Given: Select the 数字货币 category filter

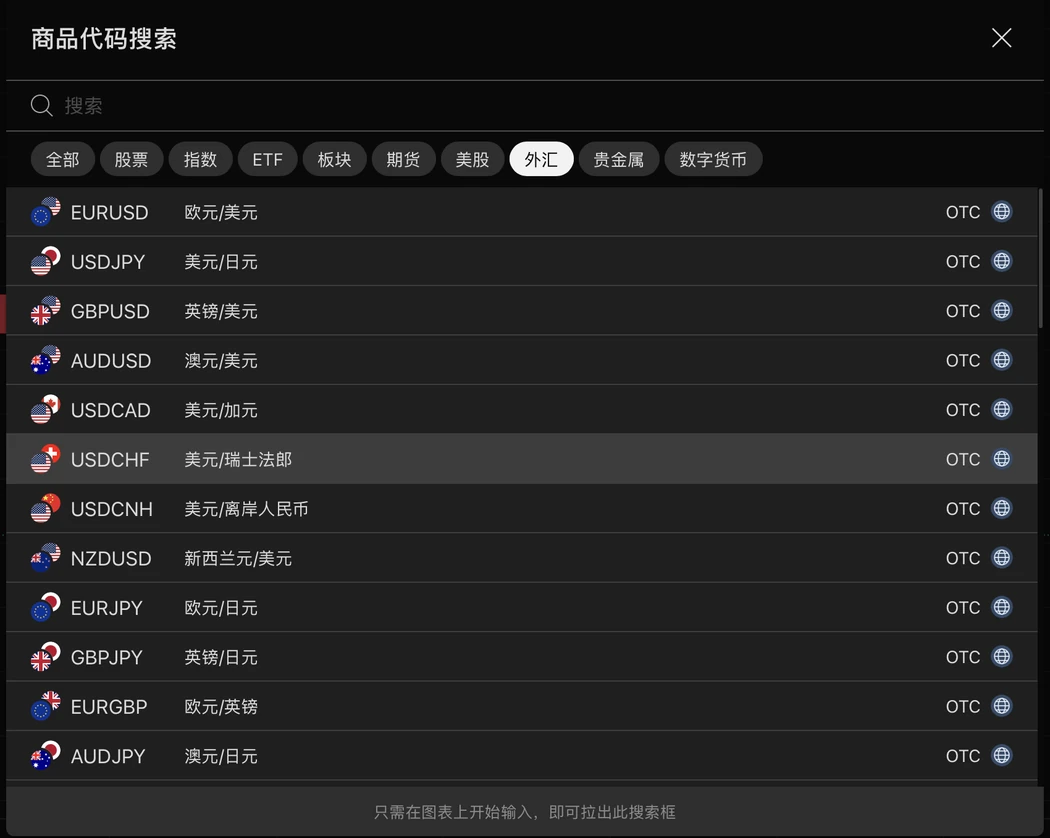Looking at the screenshot, I should click(x=713, y=159).
